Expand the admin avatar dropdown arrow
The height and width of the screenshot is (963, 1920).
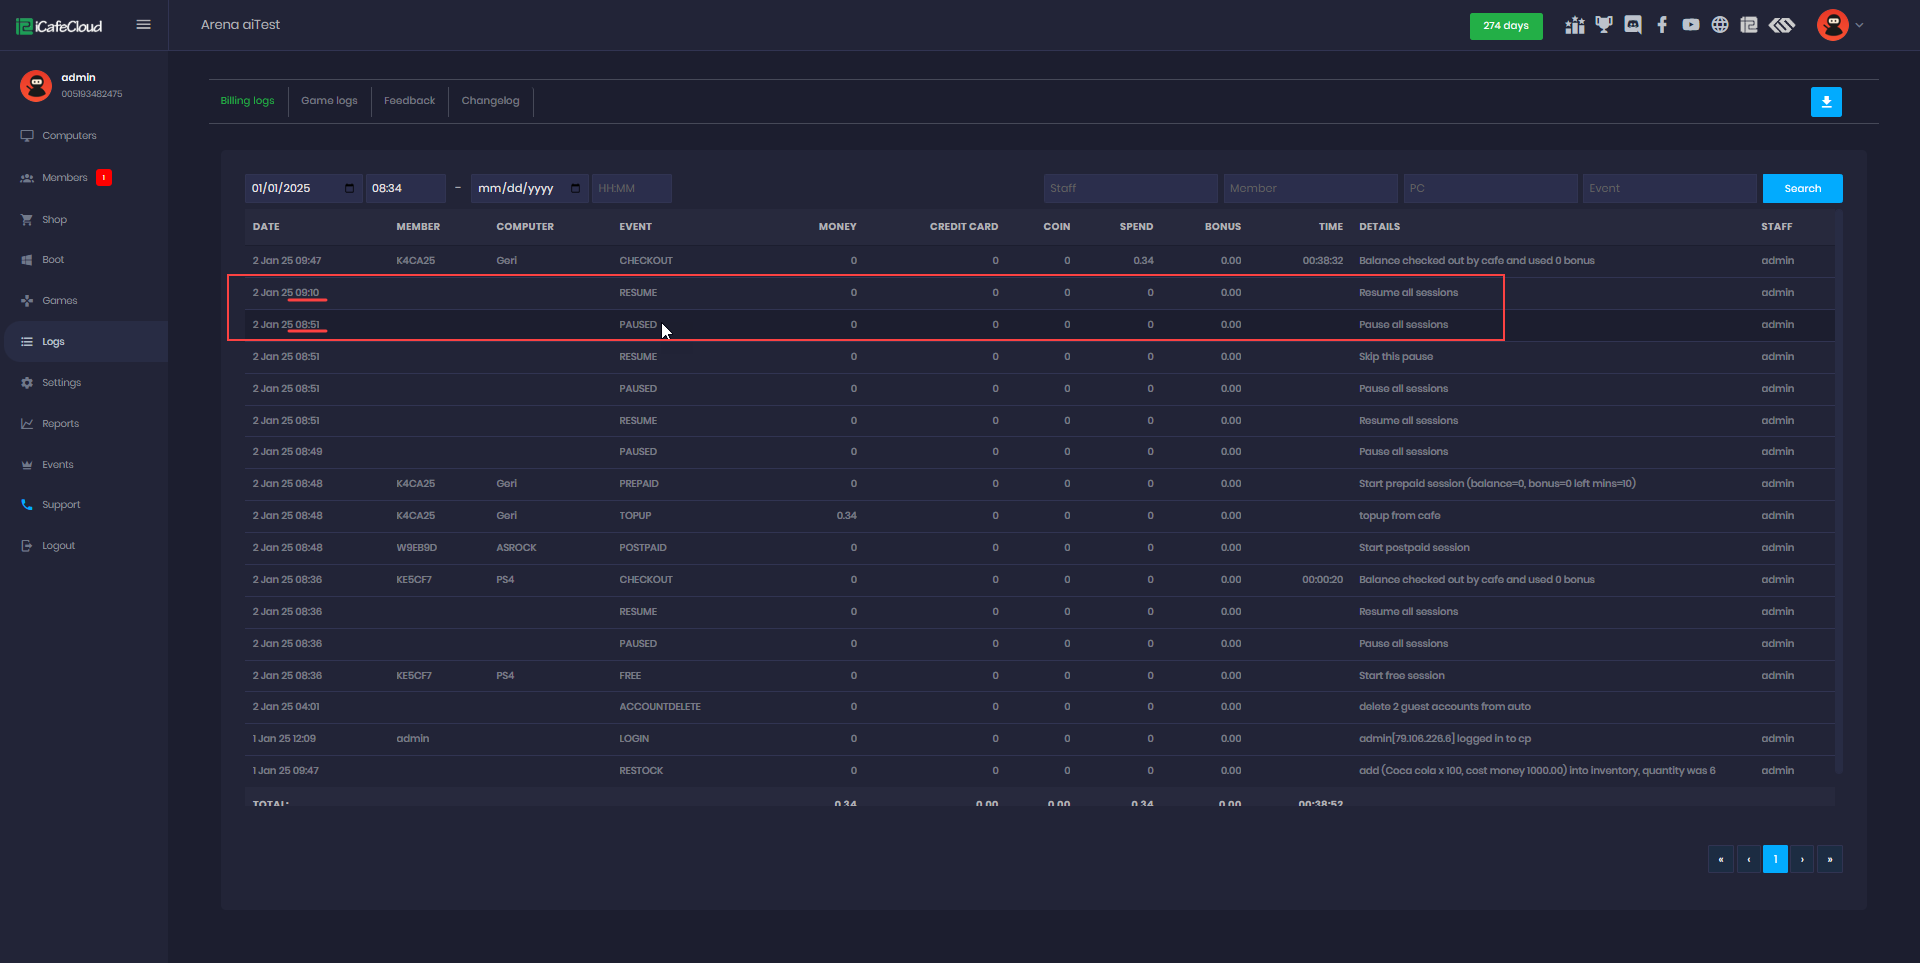(x=1860, y=25)
